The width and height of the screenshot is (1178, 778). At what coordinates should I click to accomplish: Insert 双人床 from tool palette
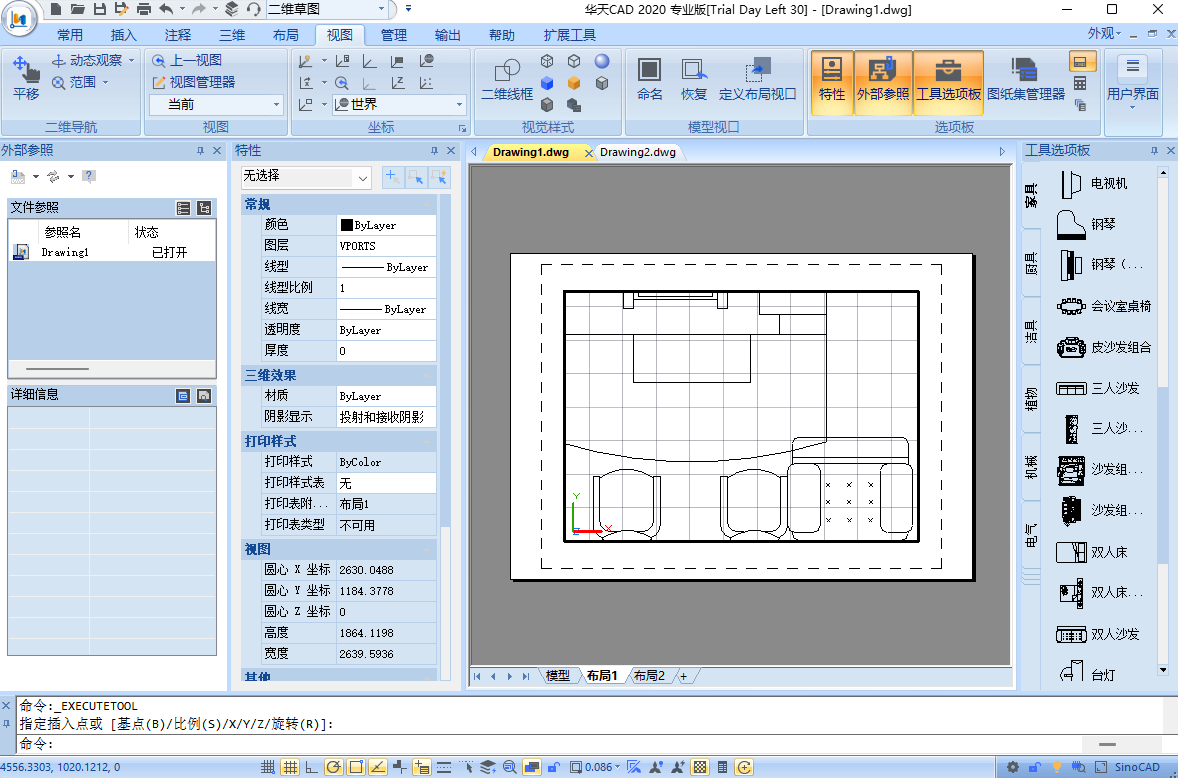pos(1092,552)
